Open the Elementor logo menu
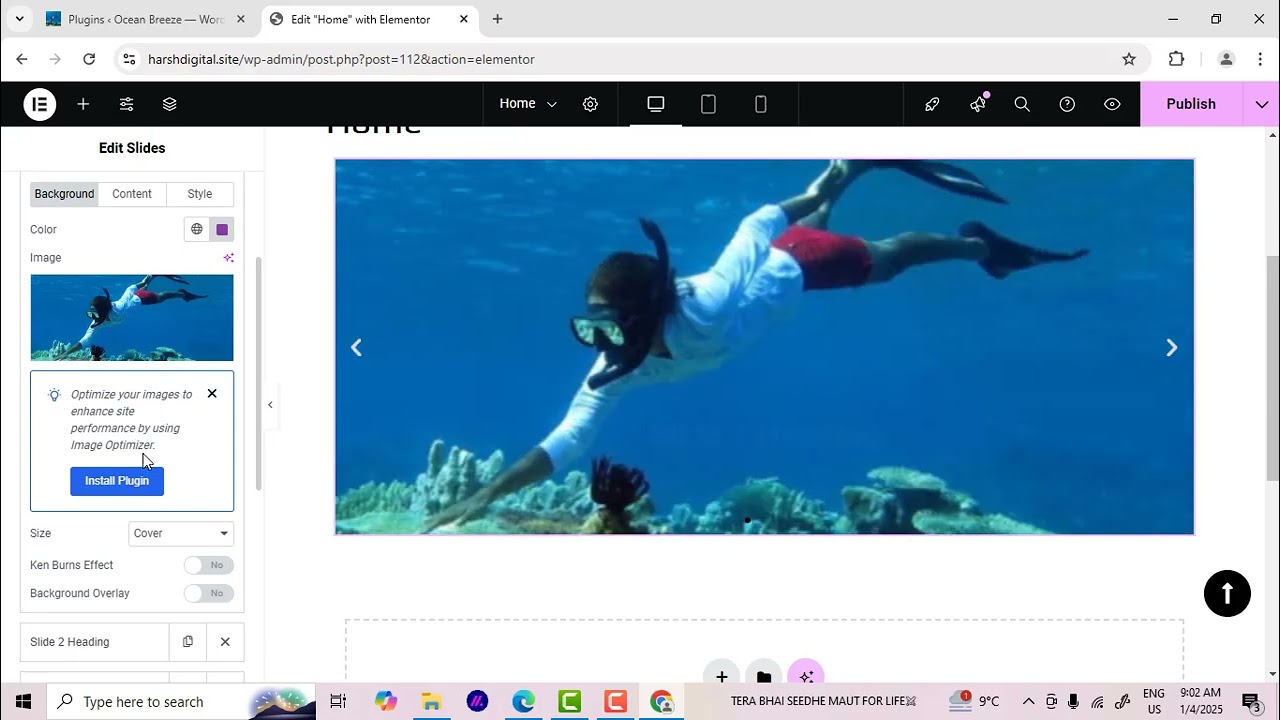Screen dimensions: 1280x720 click(40, 104)
